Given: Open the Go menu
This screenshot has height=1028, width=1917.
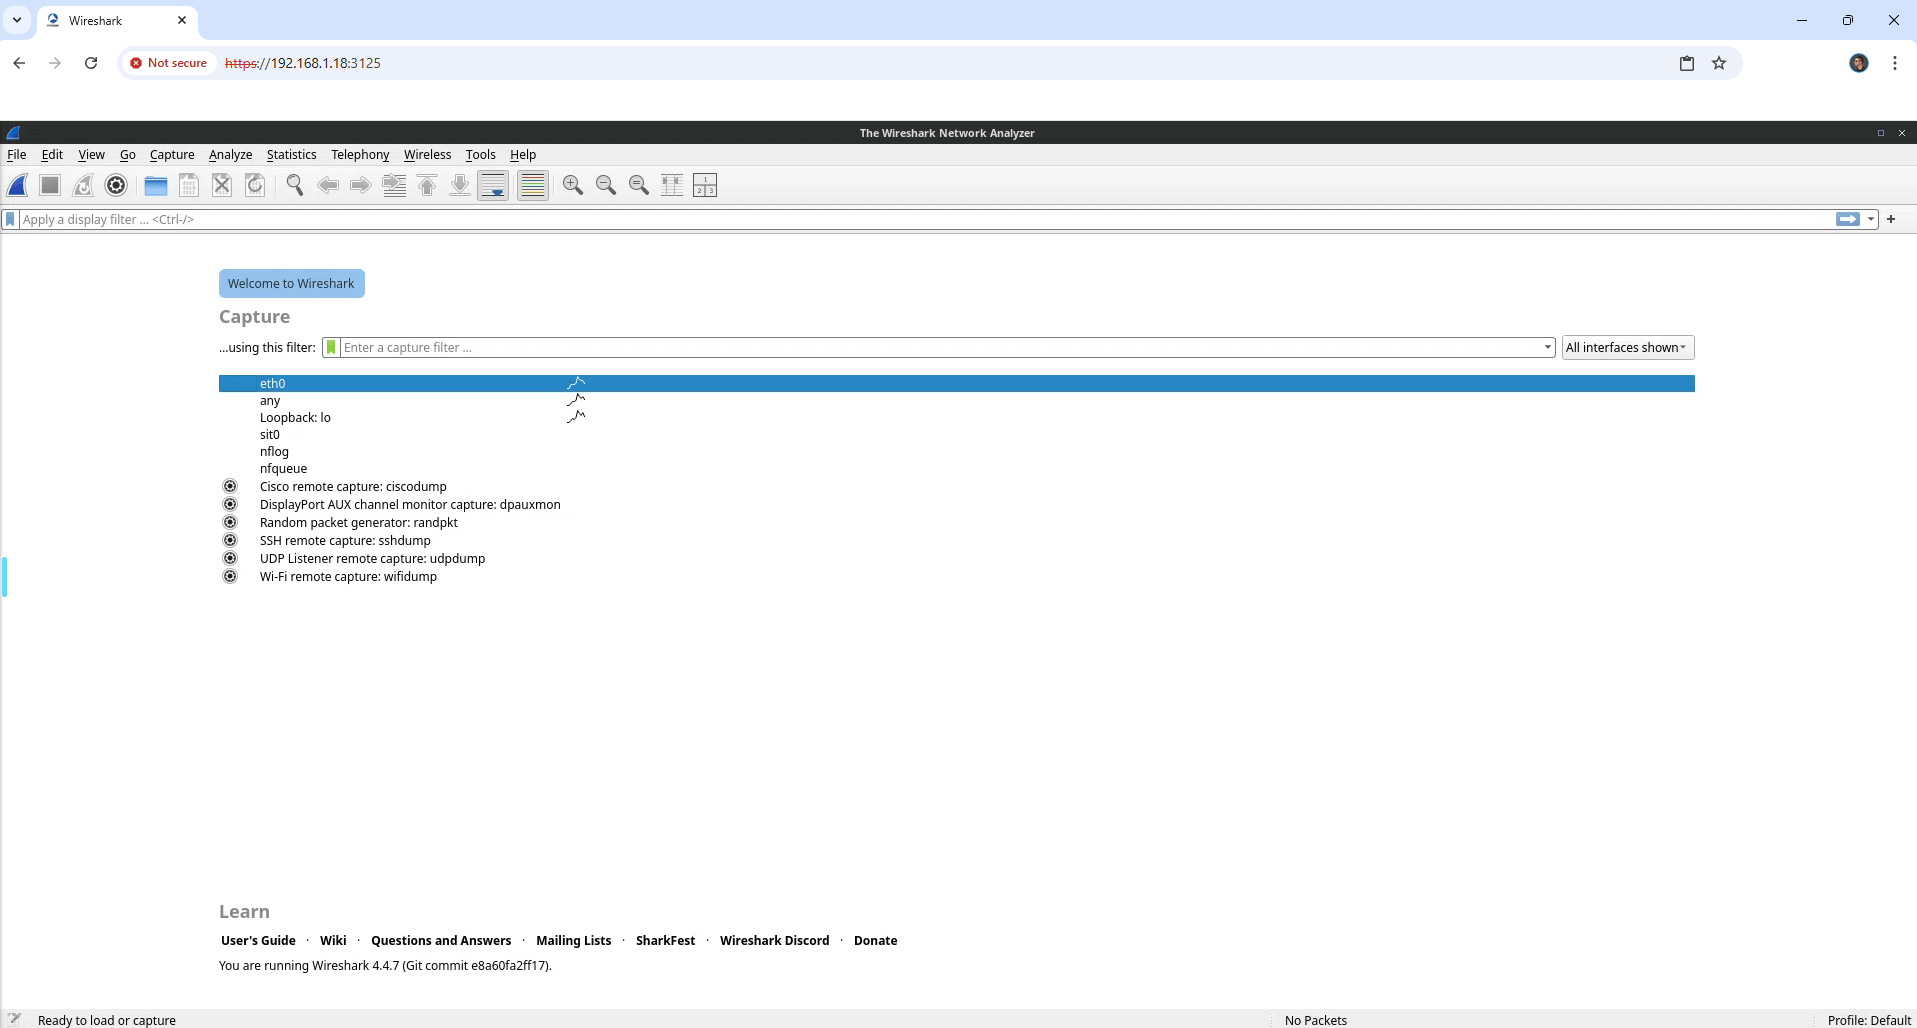Looking at the screenshot, I should pos(128,154).
